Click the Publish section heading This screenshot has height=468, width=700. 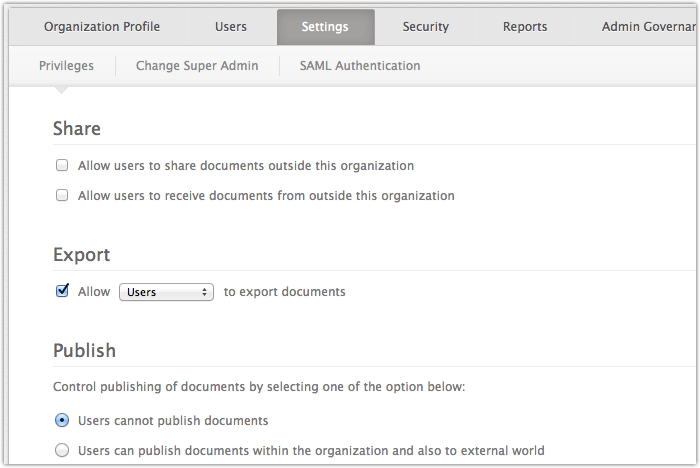[84, 351]
